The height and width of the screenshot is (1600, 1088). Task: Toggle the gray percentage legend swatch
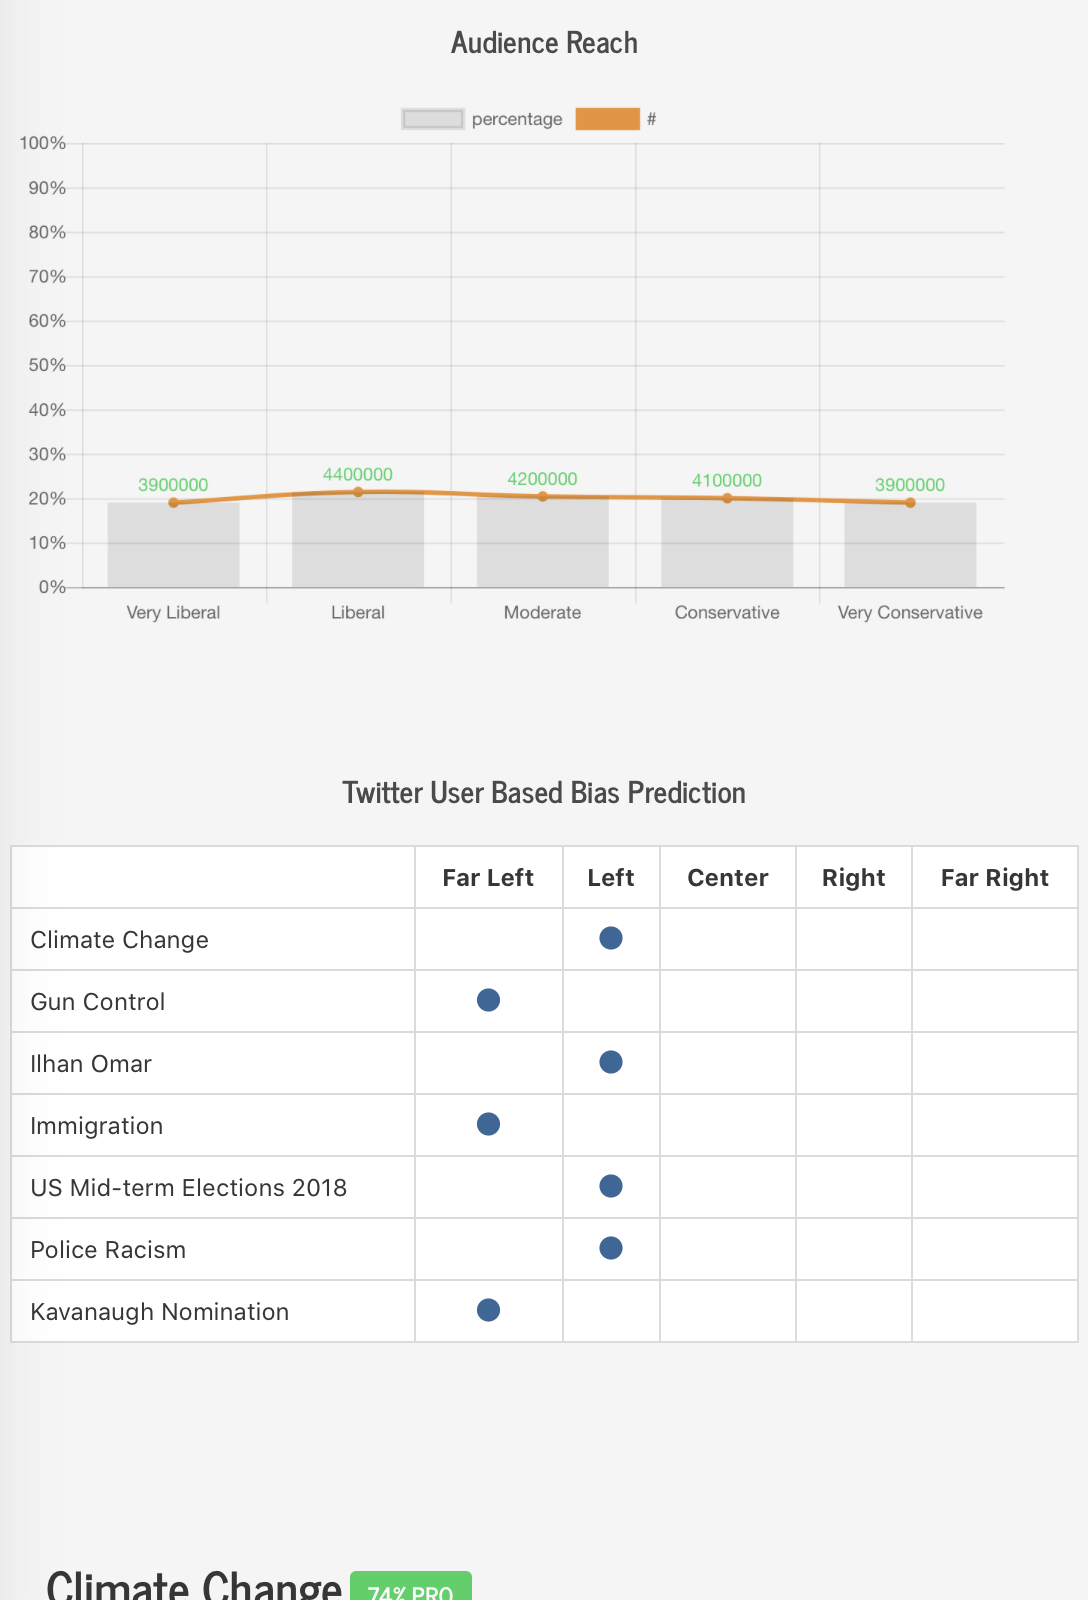tap(432, 119)
